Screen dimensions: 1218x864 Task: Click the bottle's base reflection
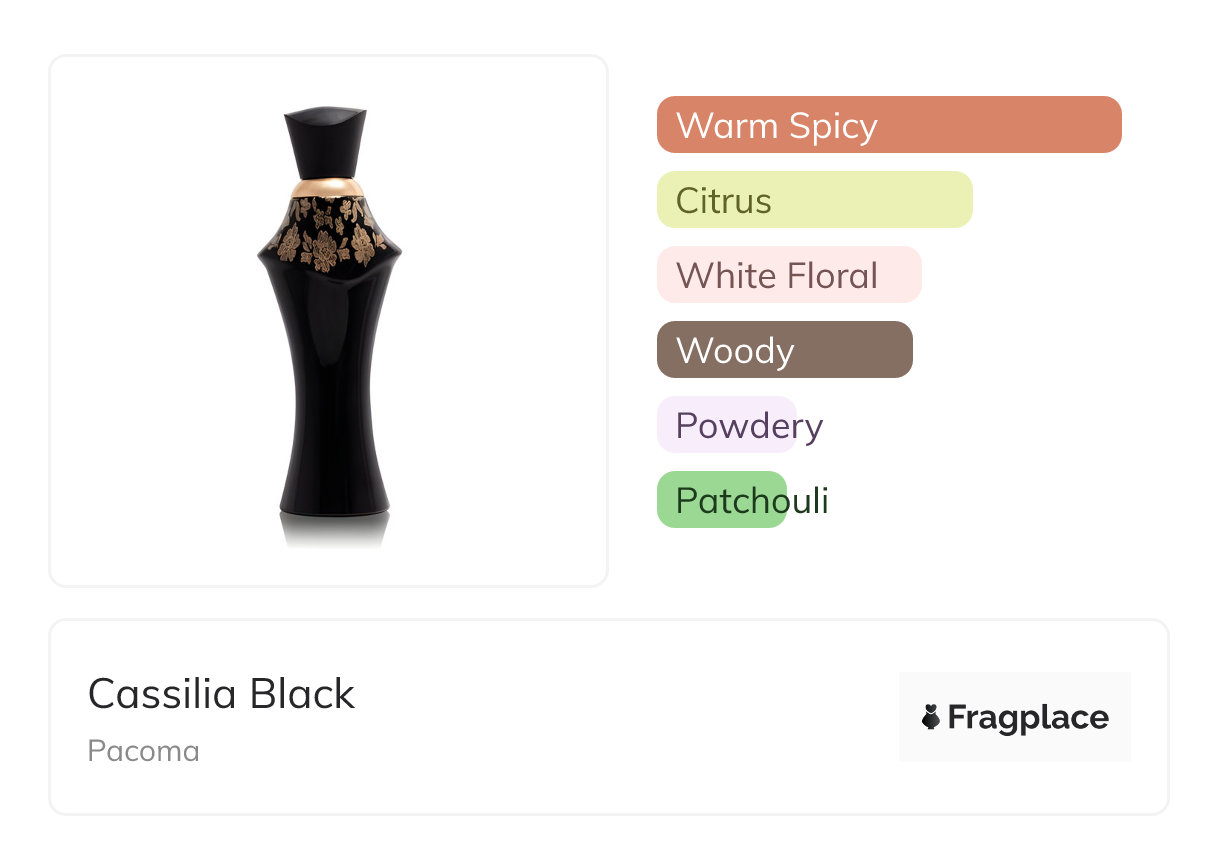pos(334,530)
